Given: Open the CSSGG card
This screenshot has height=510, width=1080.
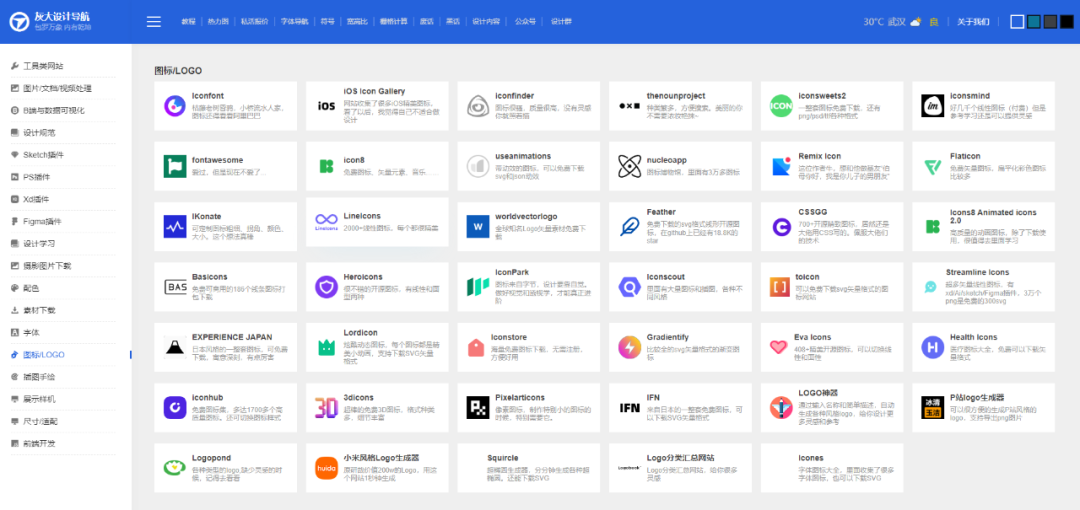Looking at the screenshot, I should coord(832,227).
